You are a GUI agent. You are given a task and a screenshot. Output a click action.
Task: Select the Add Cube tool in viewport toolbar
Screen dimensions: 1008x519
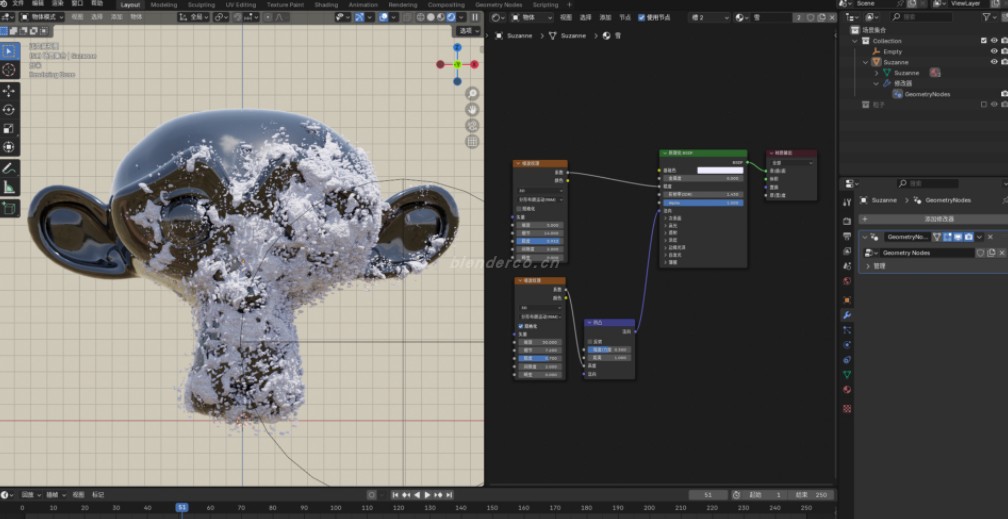pyautogui.click(x=10, y=208)
